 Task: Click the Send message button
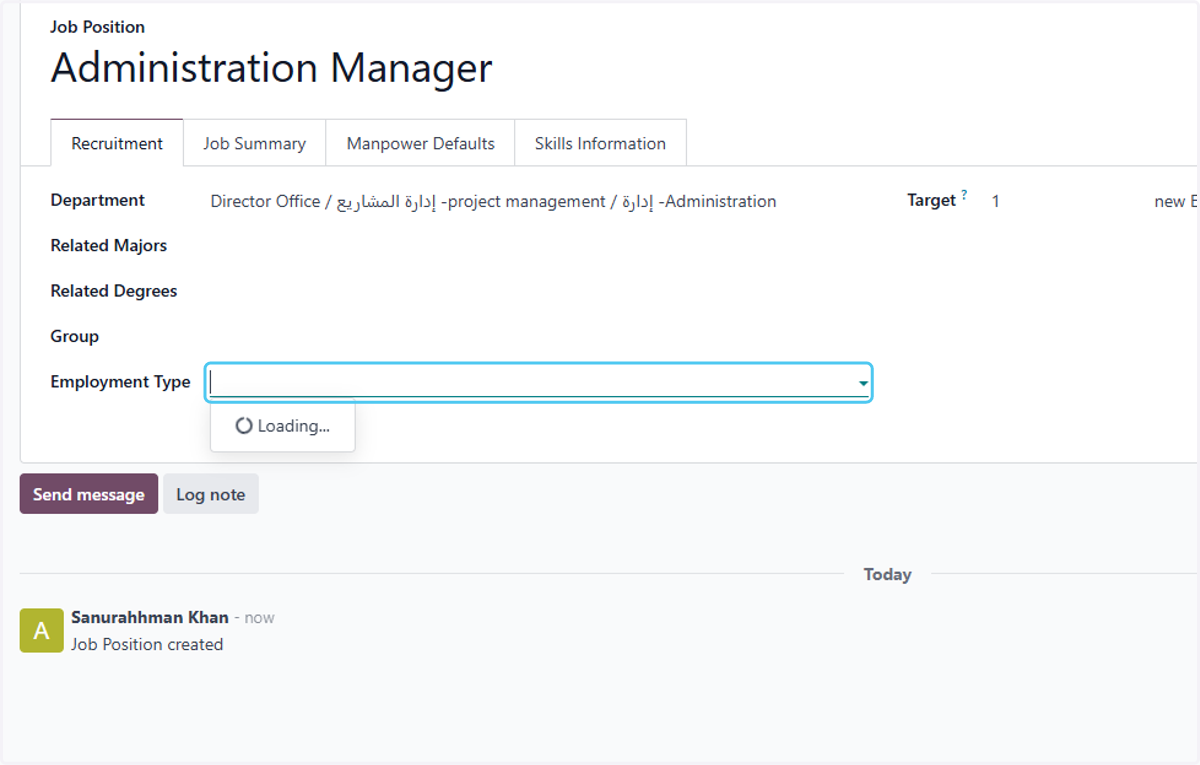click(x=89, y=494)
